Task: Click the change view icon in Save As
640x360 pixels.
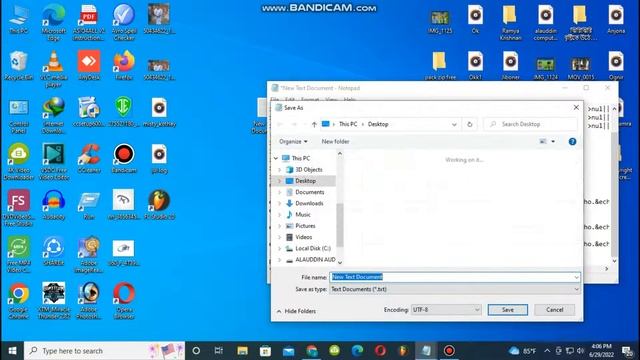Action: [543, 142]
